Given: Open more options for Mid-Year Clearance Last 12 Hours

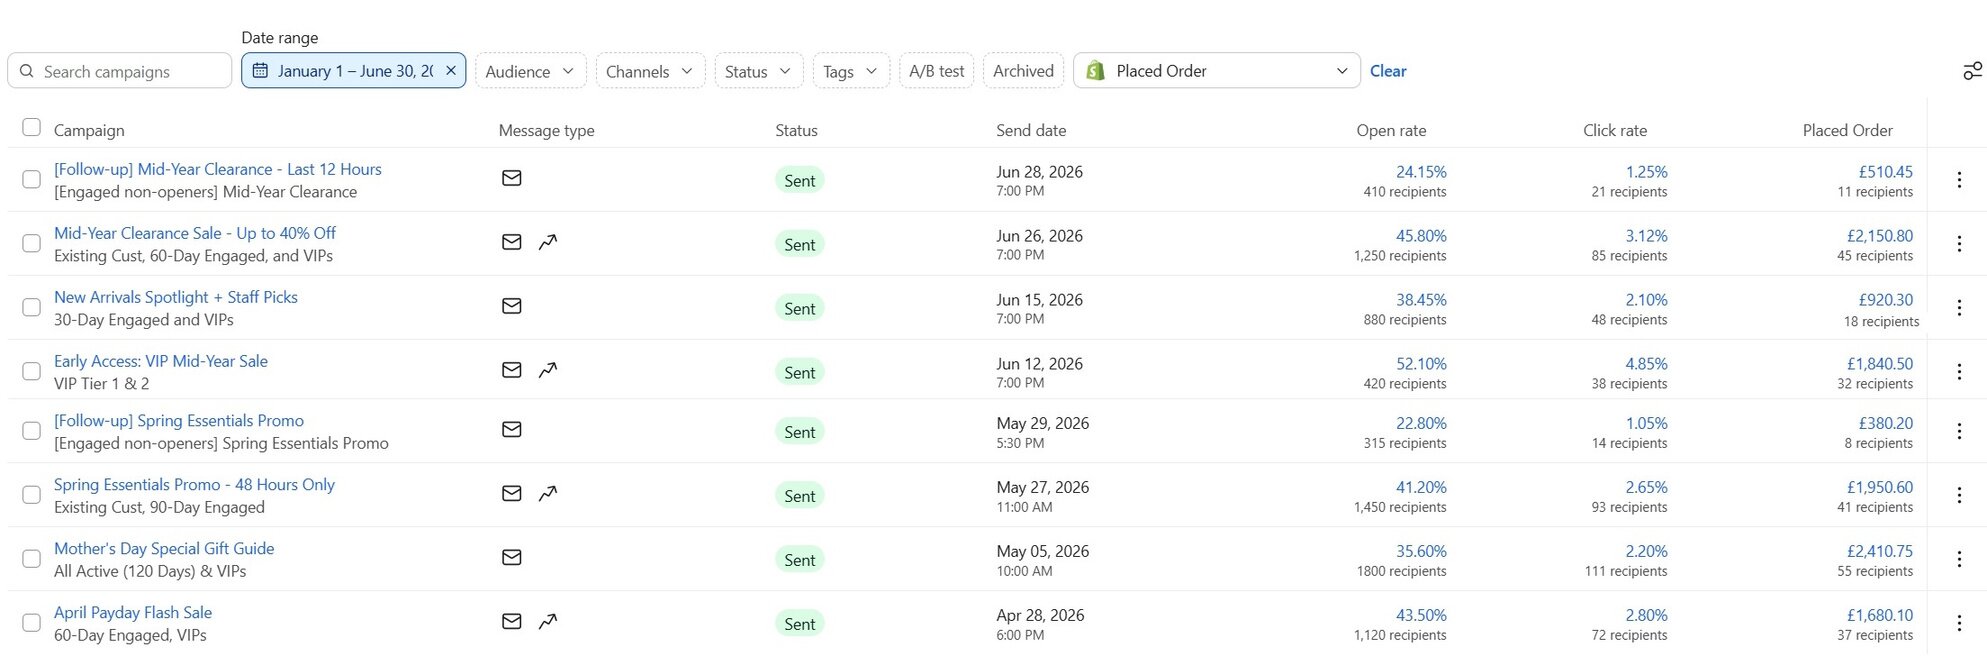Looking at the screenshot, I should point(1959,180).
